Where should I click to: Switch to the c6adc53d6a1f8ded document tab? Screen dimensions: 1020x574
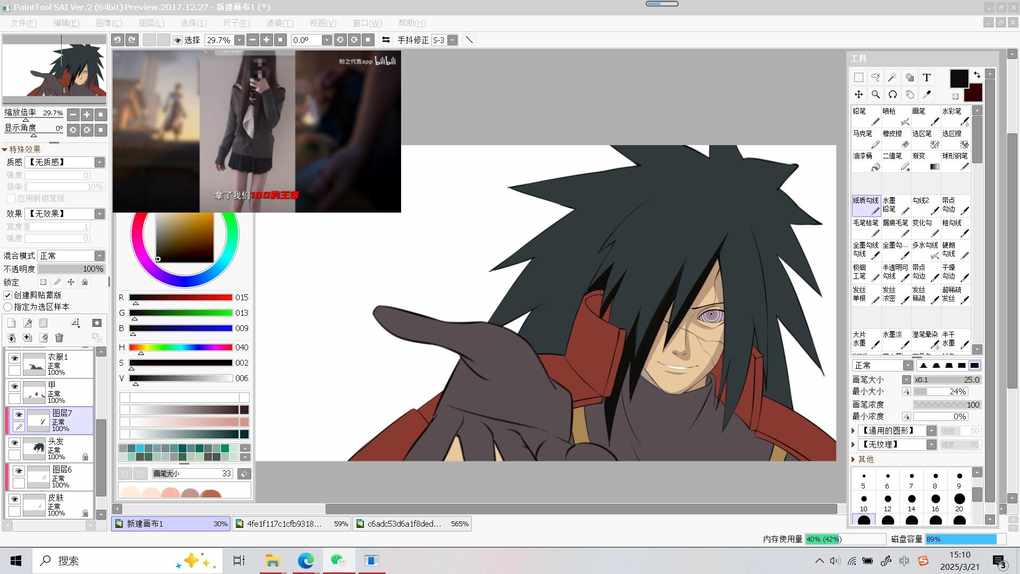[412, 523]
